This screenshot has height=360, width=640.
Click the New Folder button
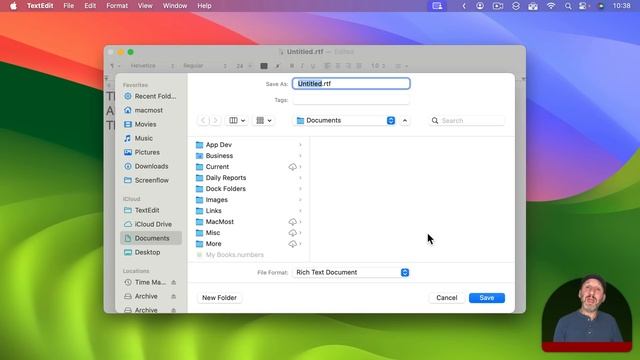[x=219, y=298]
